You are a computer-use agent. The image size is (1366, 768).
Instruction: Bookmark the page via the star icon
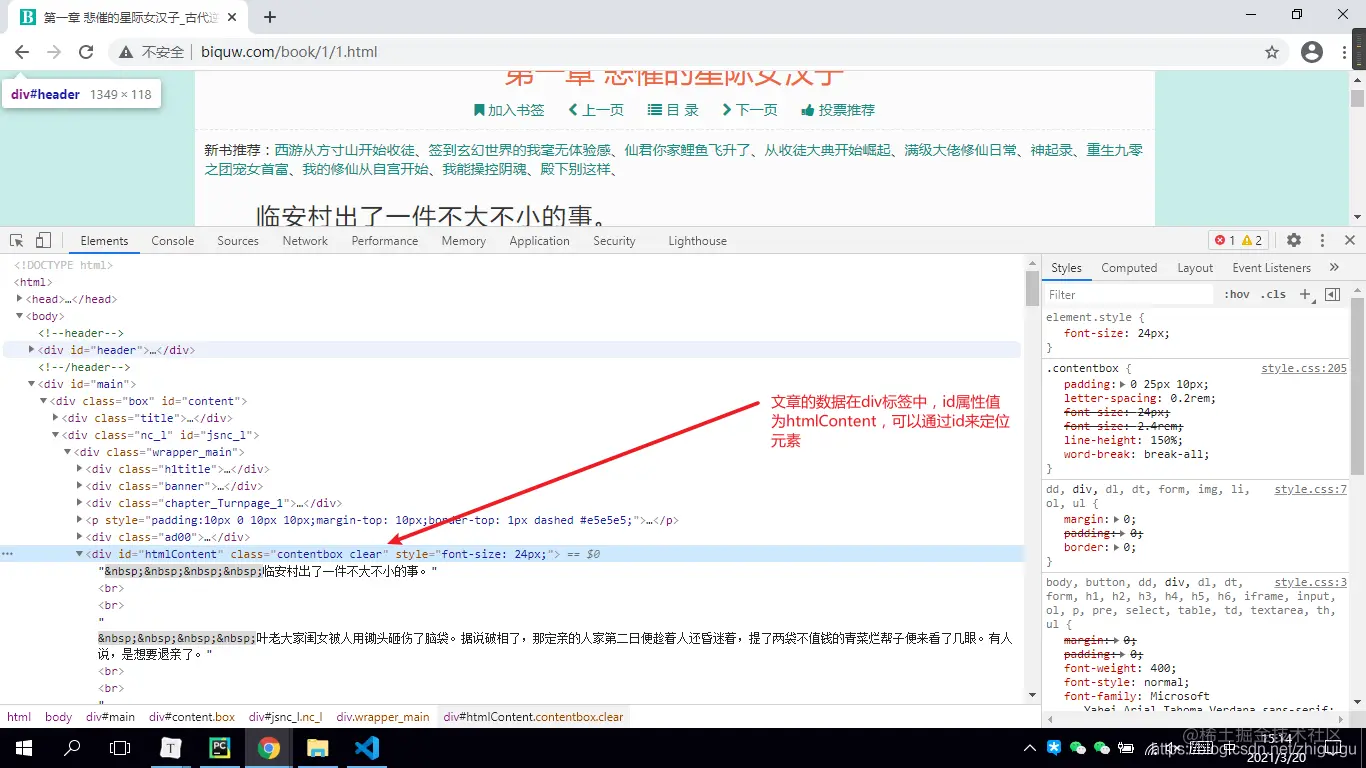(1272, 51)
